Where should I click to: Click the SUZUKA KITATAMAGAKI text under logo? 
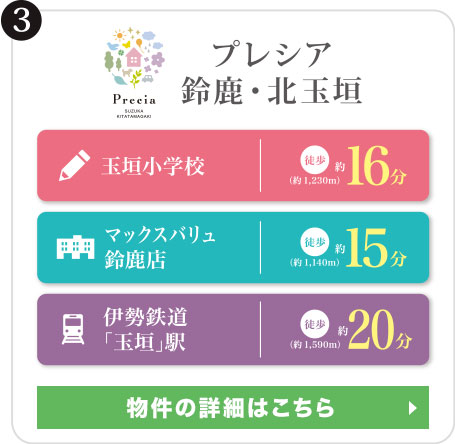tap(134, 114)
